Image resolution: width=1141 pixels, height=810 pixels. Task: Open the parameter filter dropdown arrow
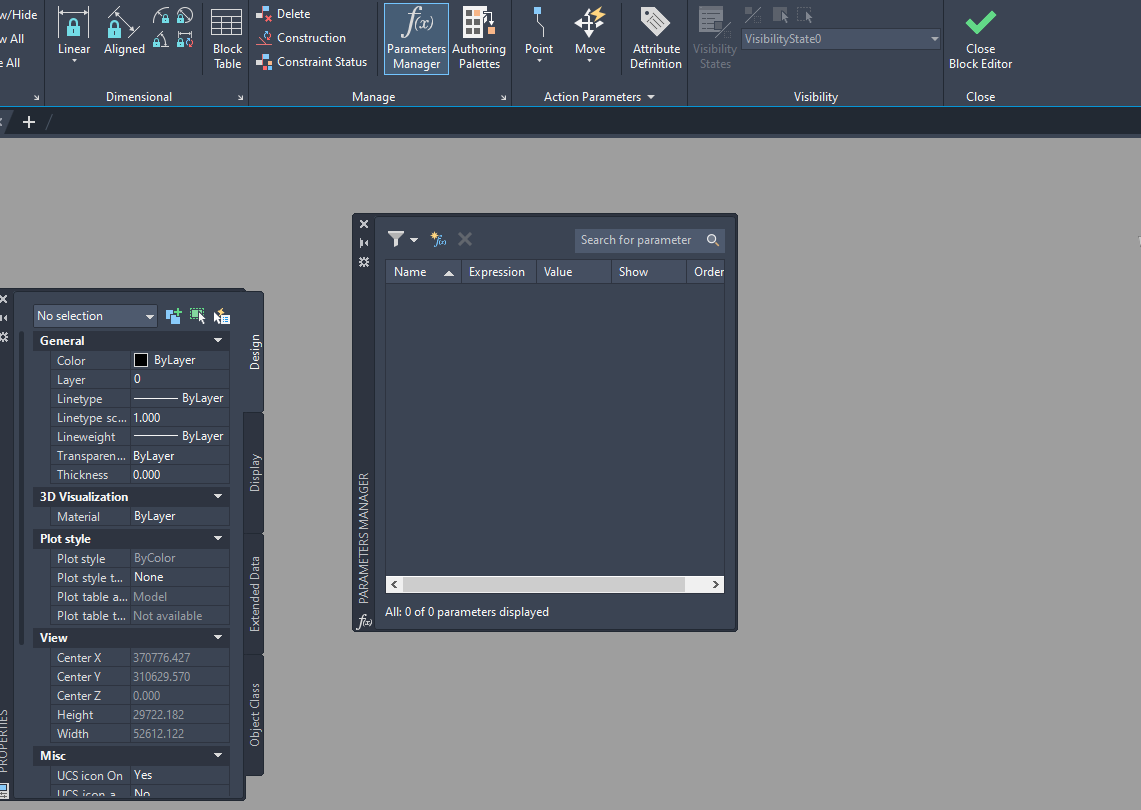[414, 240]
